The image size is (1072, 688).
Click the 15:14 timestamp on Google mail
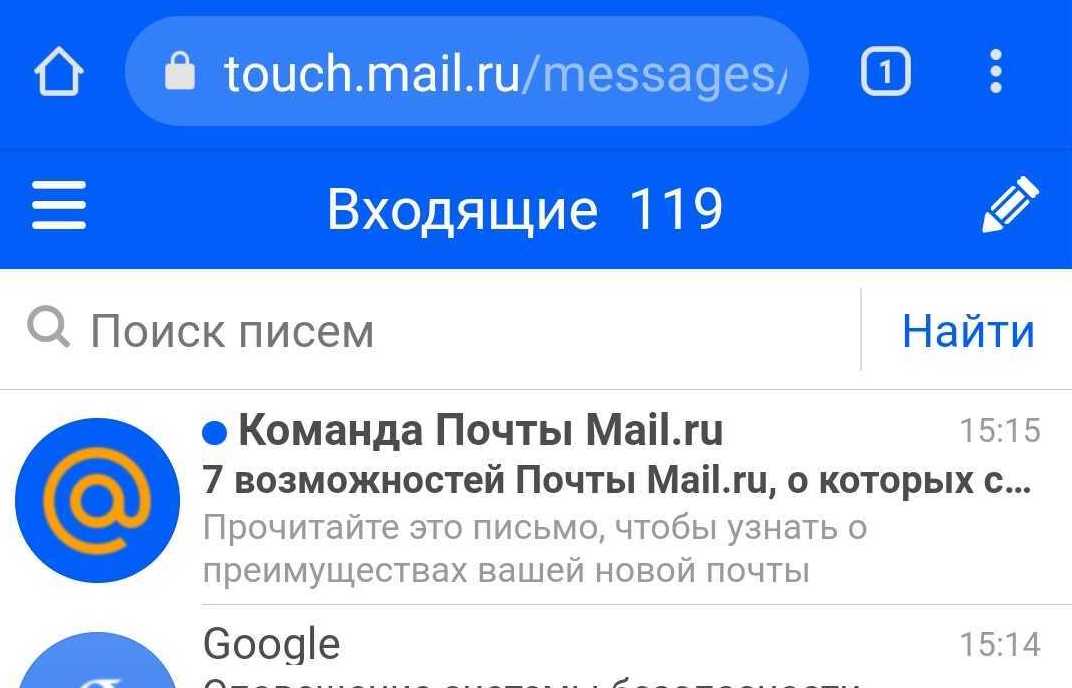[x=1000, y=644]
